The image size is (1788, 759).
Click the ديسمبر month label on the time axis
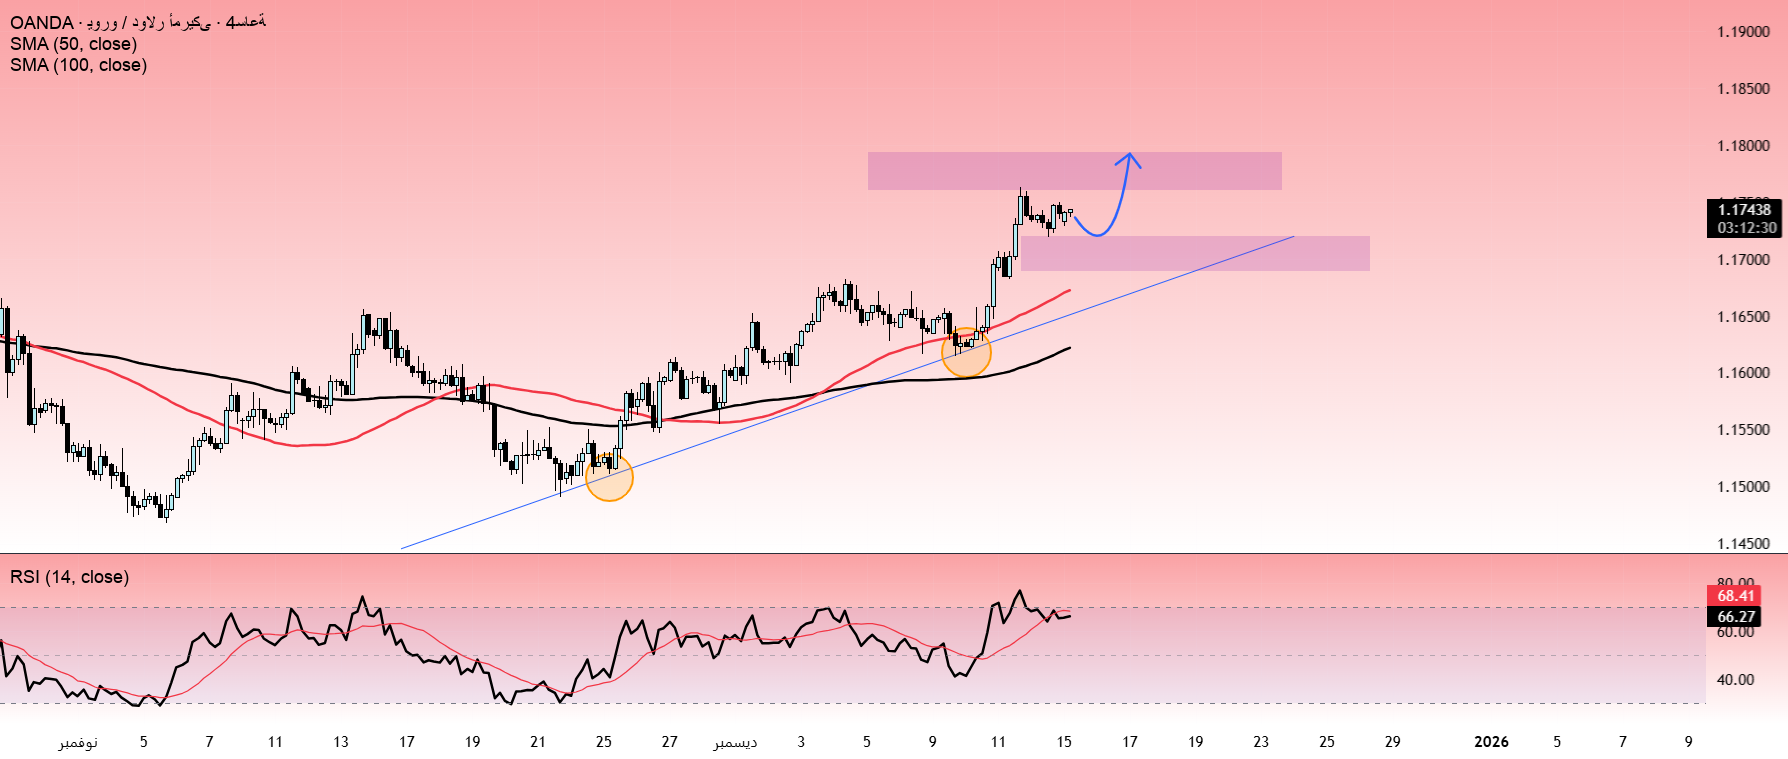[x=735, y=742]
